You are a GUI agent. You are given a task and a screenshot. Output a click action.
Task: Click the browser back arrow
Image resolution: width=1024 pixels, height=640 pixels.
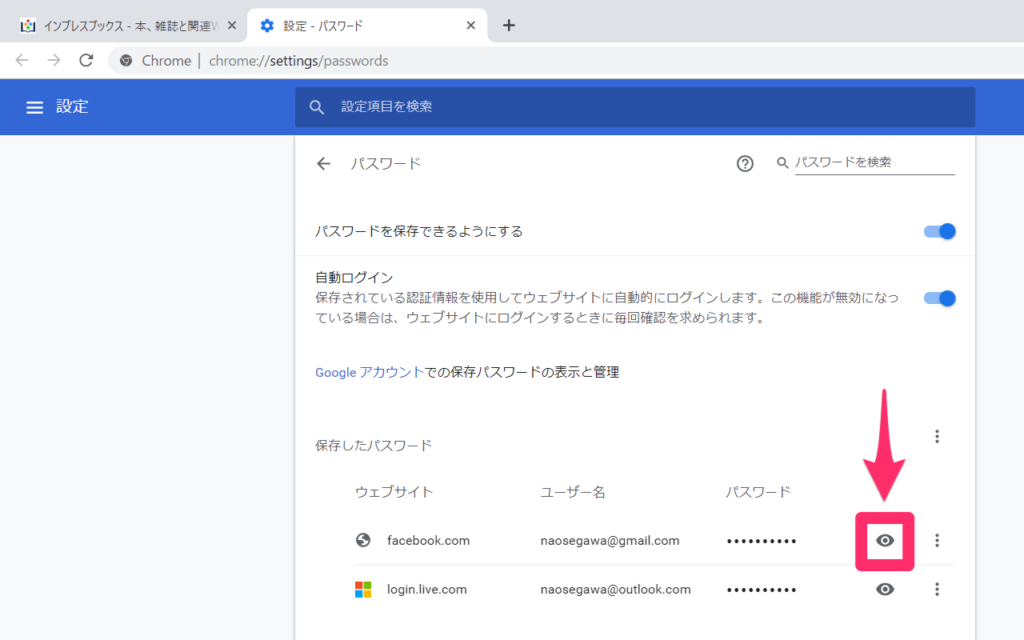(x=22, y=61)
